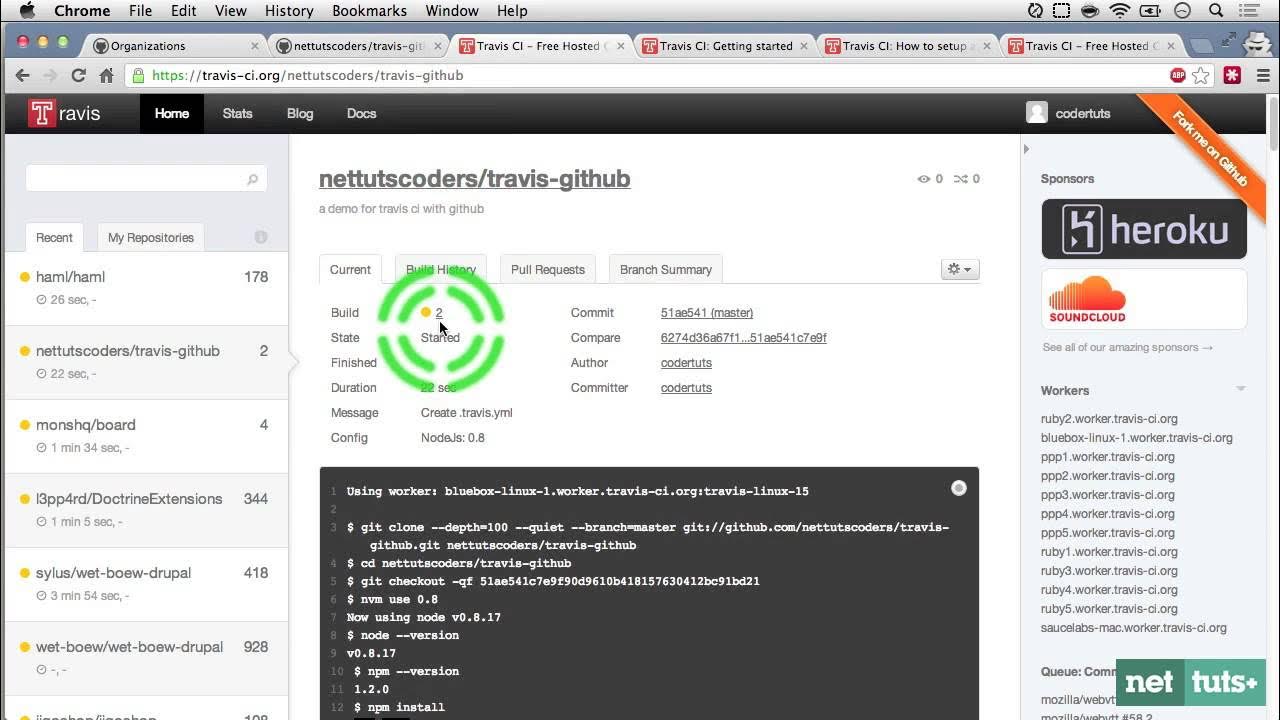1280x720 pixels.
Task: Switch to Travis CI: Getting started tab
Action: point(727,46)
